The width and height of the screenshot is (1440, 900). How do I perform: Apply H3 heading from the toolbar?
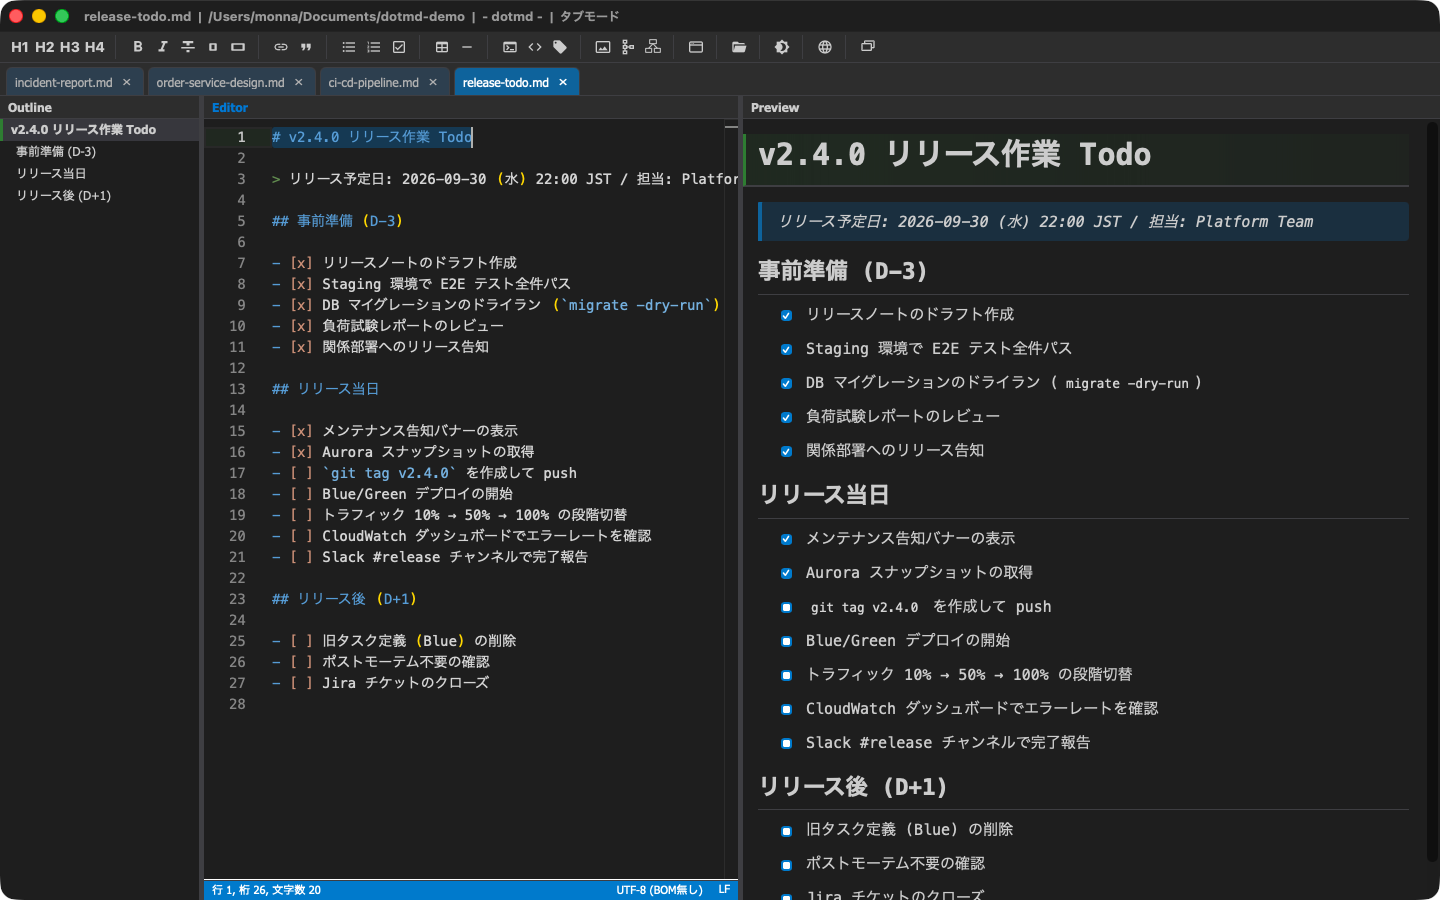70,47
